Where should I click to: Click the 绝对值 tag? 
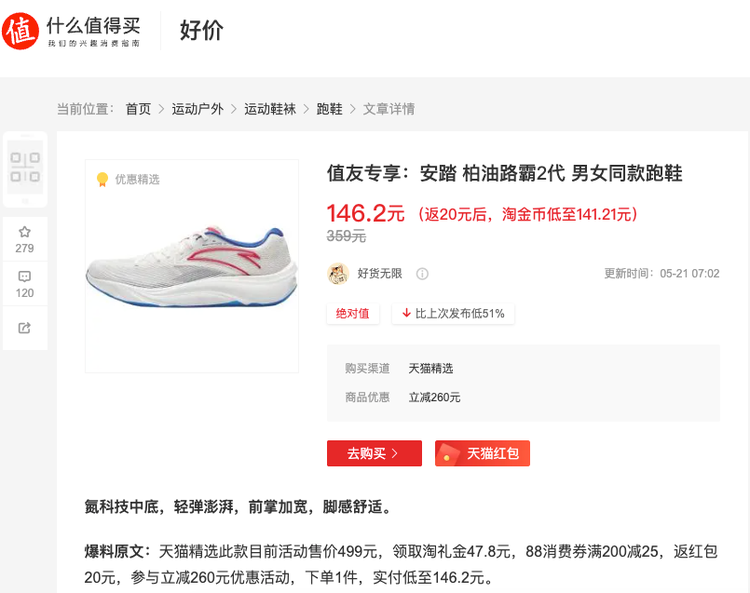[353, 314]
